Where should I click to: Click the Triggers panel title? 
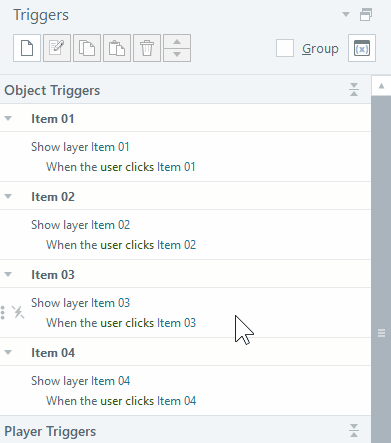point(41,15)
